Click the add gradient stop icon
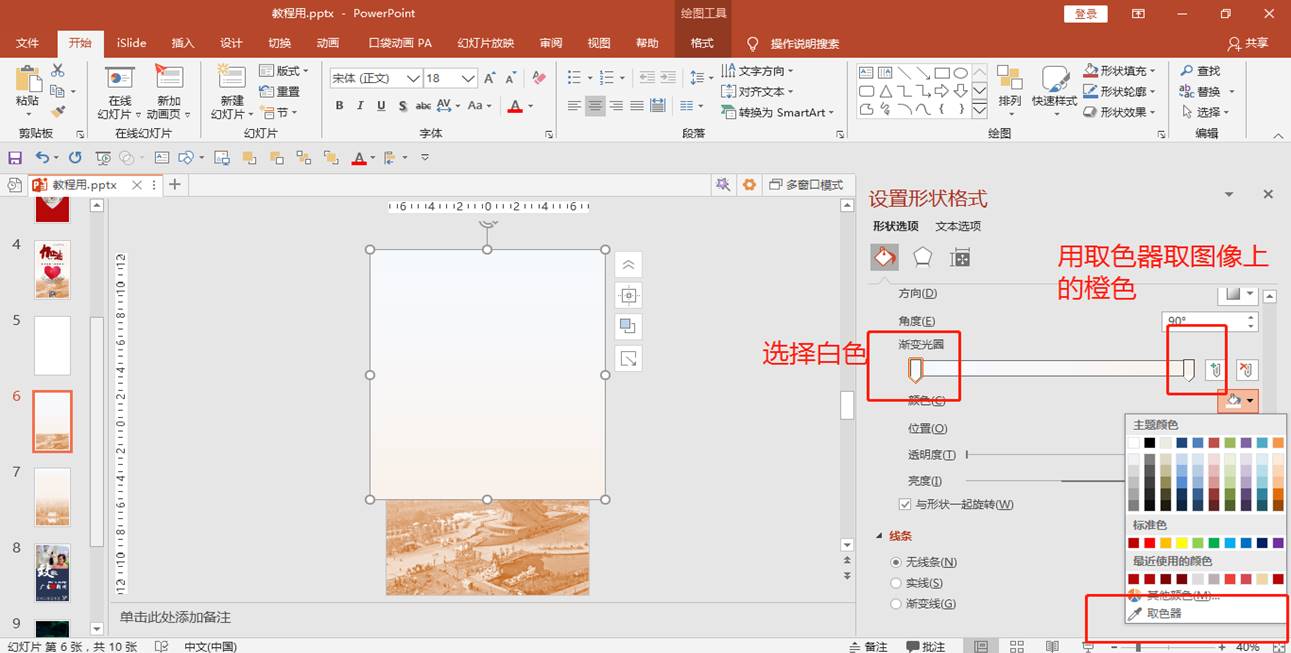Image resolution: width=1291 pixels, height=653 pixels. 1215,370
